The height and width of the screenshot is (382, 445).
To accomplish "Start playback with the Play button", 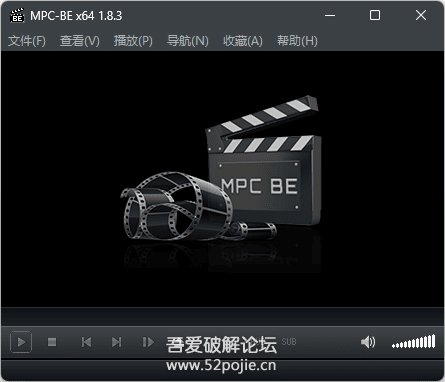I will [21, 342].
